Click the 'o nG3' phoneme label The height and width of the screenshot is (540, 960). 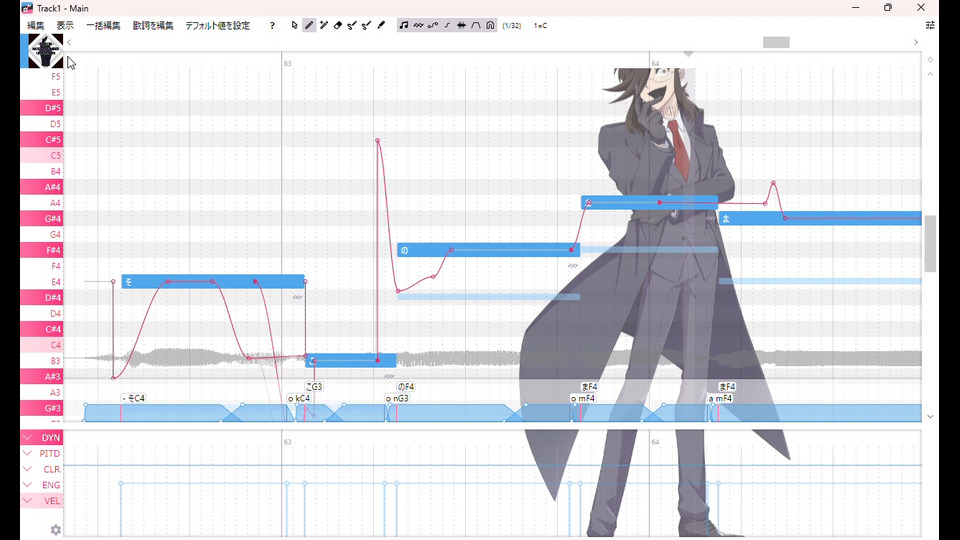(x=397, y=399)
